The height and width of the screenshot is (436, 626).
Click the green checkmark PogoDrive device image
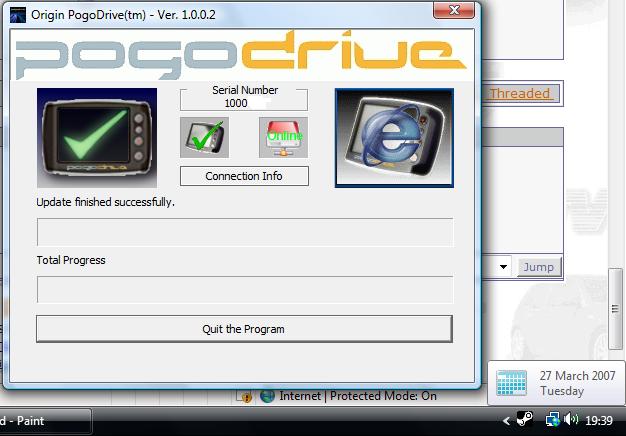tap(97, 137)
